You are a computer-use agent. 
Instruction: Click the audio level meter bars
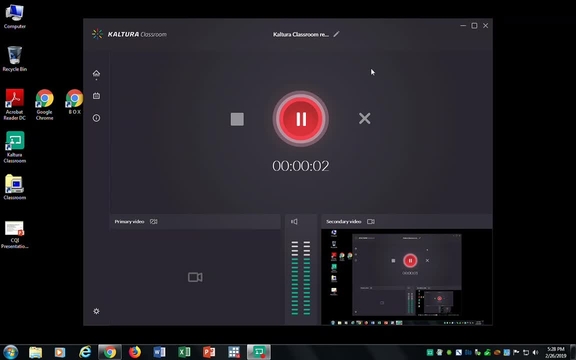[301, 278]
